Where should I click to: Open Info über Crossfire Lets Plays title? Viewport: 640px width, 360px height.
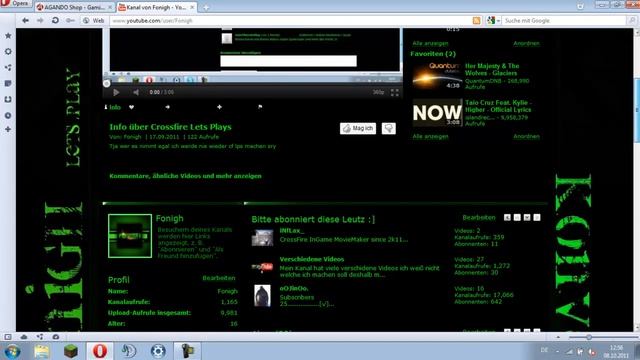point(170,127)
